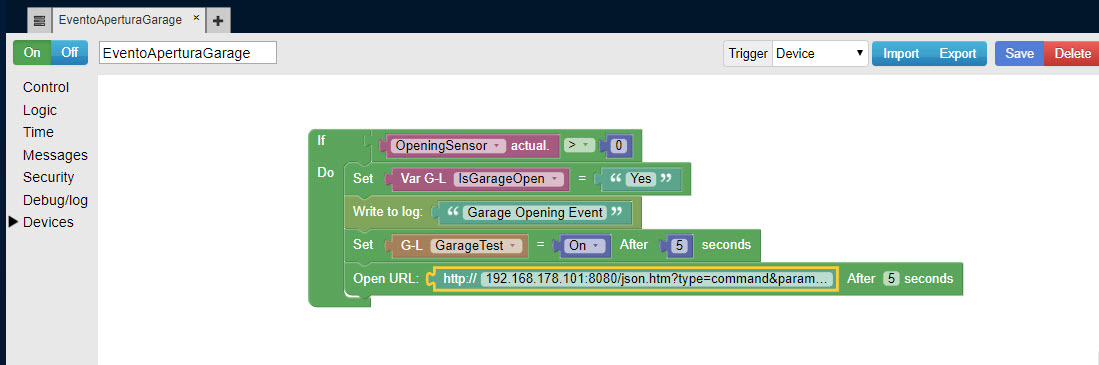1099x365 pixels.
Task: Open the Trigger Device dropdown
Action: [x=820, y=53]
